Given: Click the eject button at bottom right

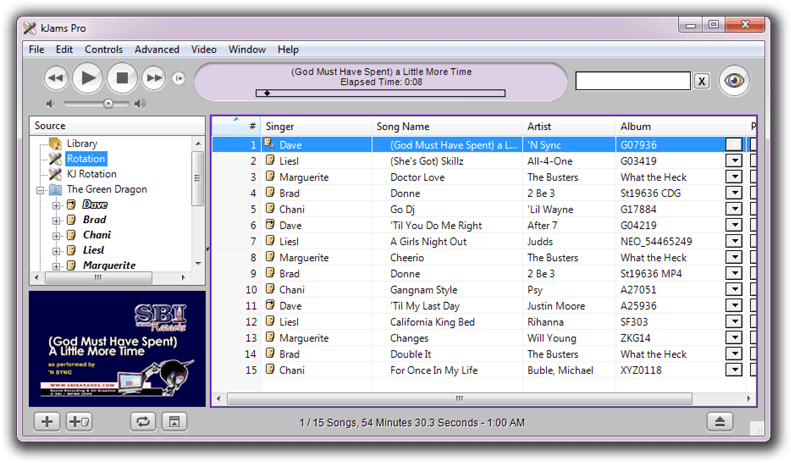Looking at the screenshot, I should (719, 421).
